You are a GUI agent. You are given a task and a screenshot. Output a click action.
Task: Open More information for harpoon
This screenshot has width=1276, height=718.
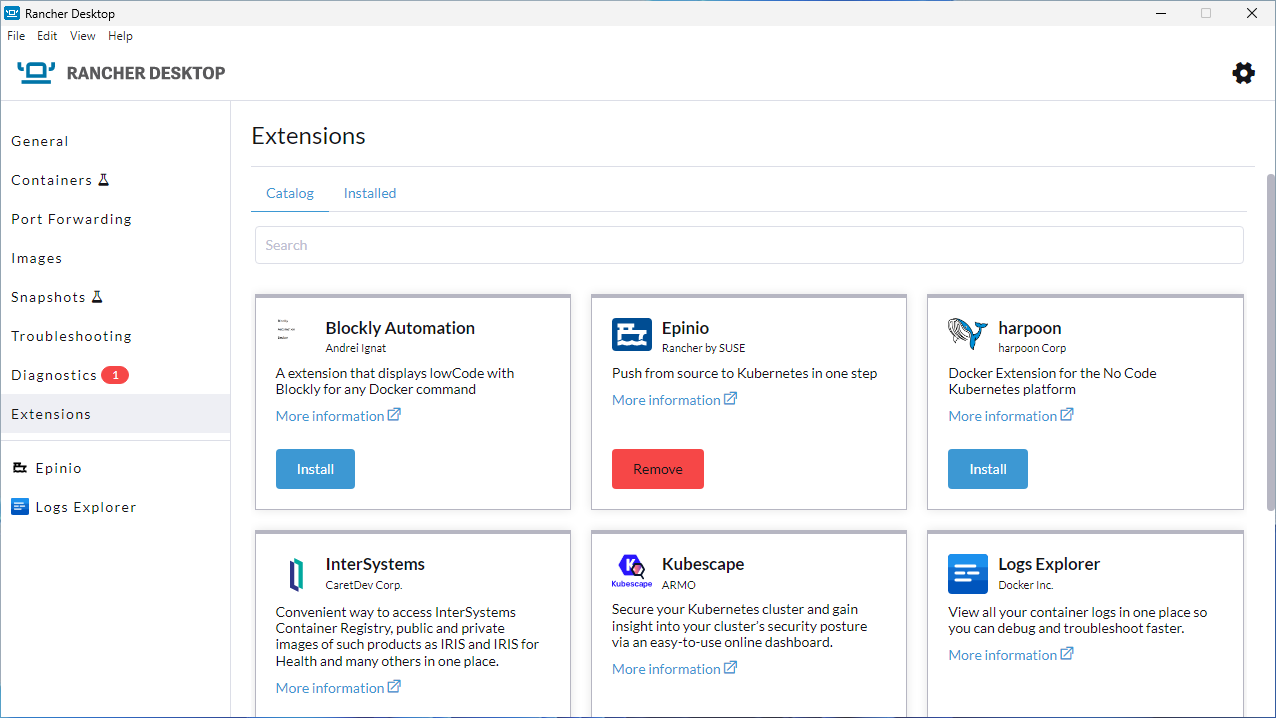1003,416
